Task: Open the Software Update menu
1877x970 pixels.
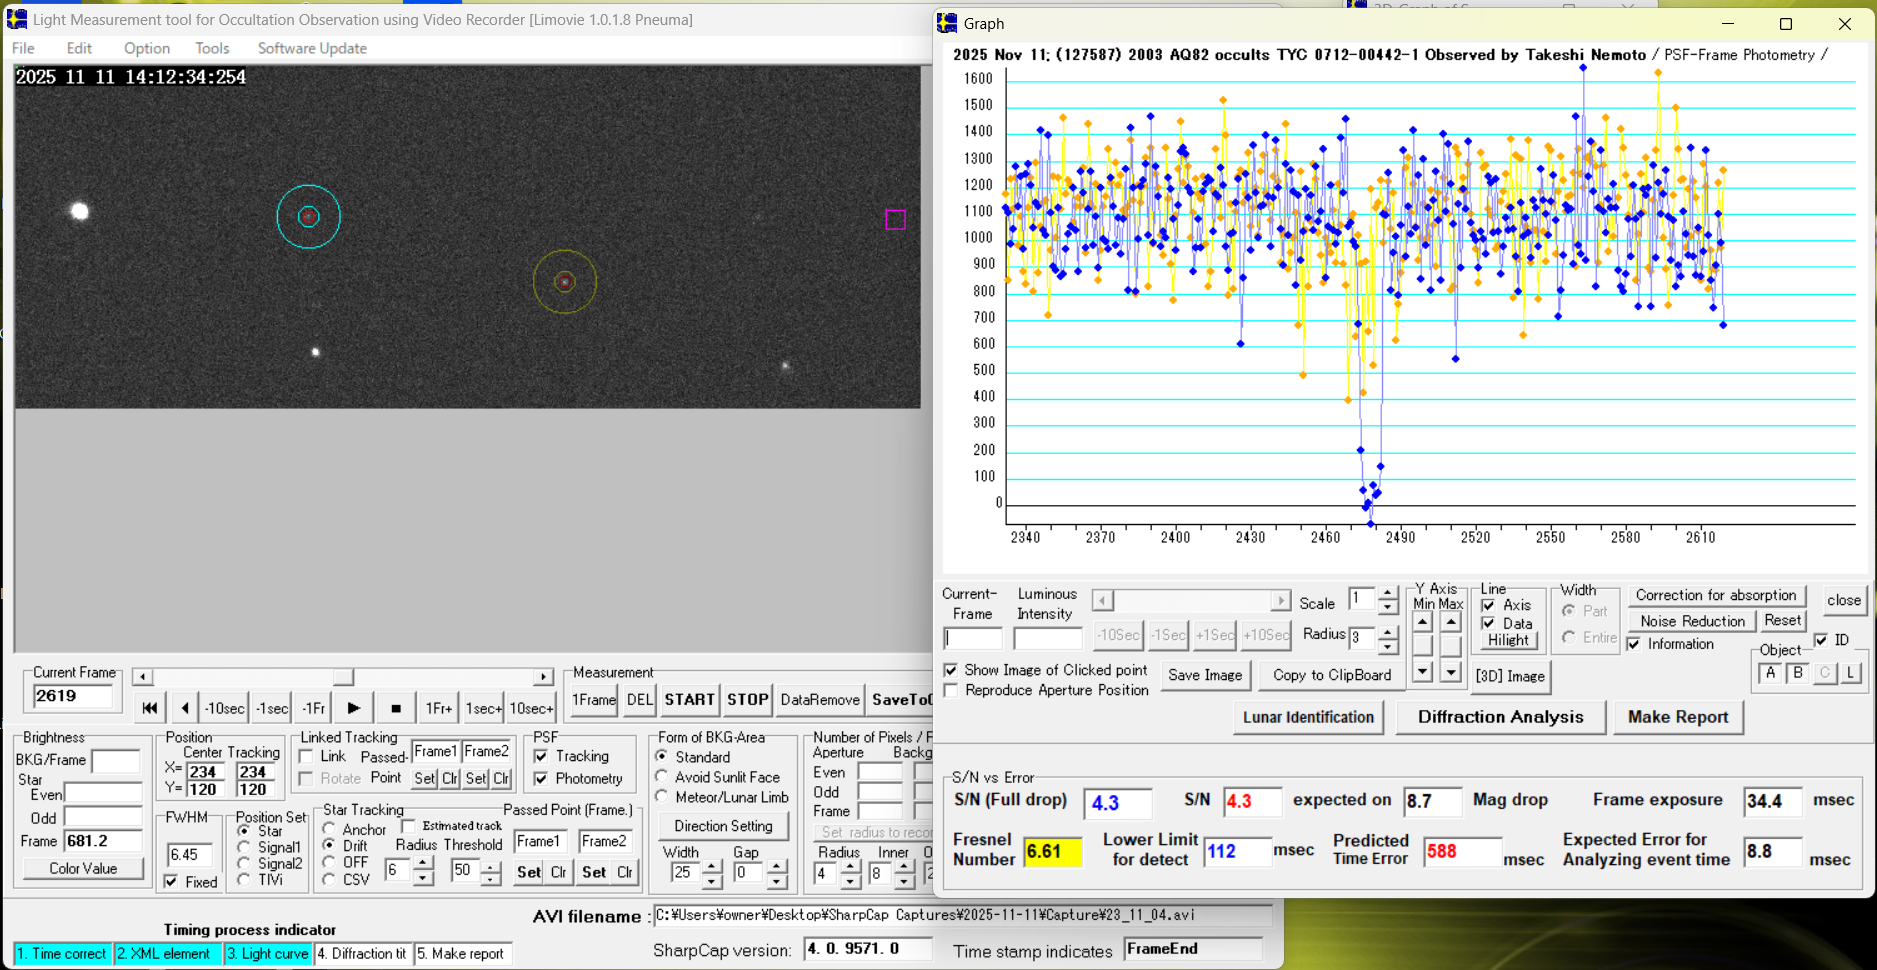Action: [x=312, y=48]
